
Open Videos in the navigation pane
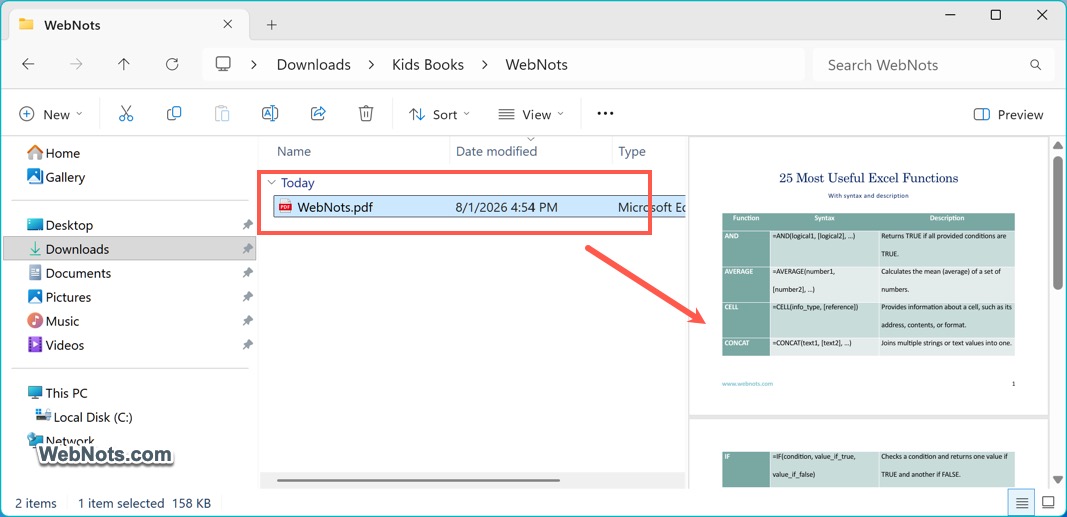tap(56, 345)
